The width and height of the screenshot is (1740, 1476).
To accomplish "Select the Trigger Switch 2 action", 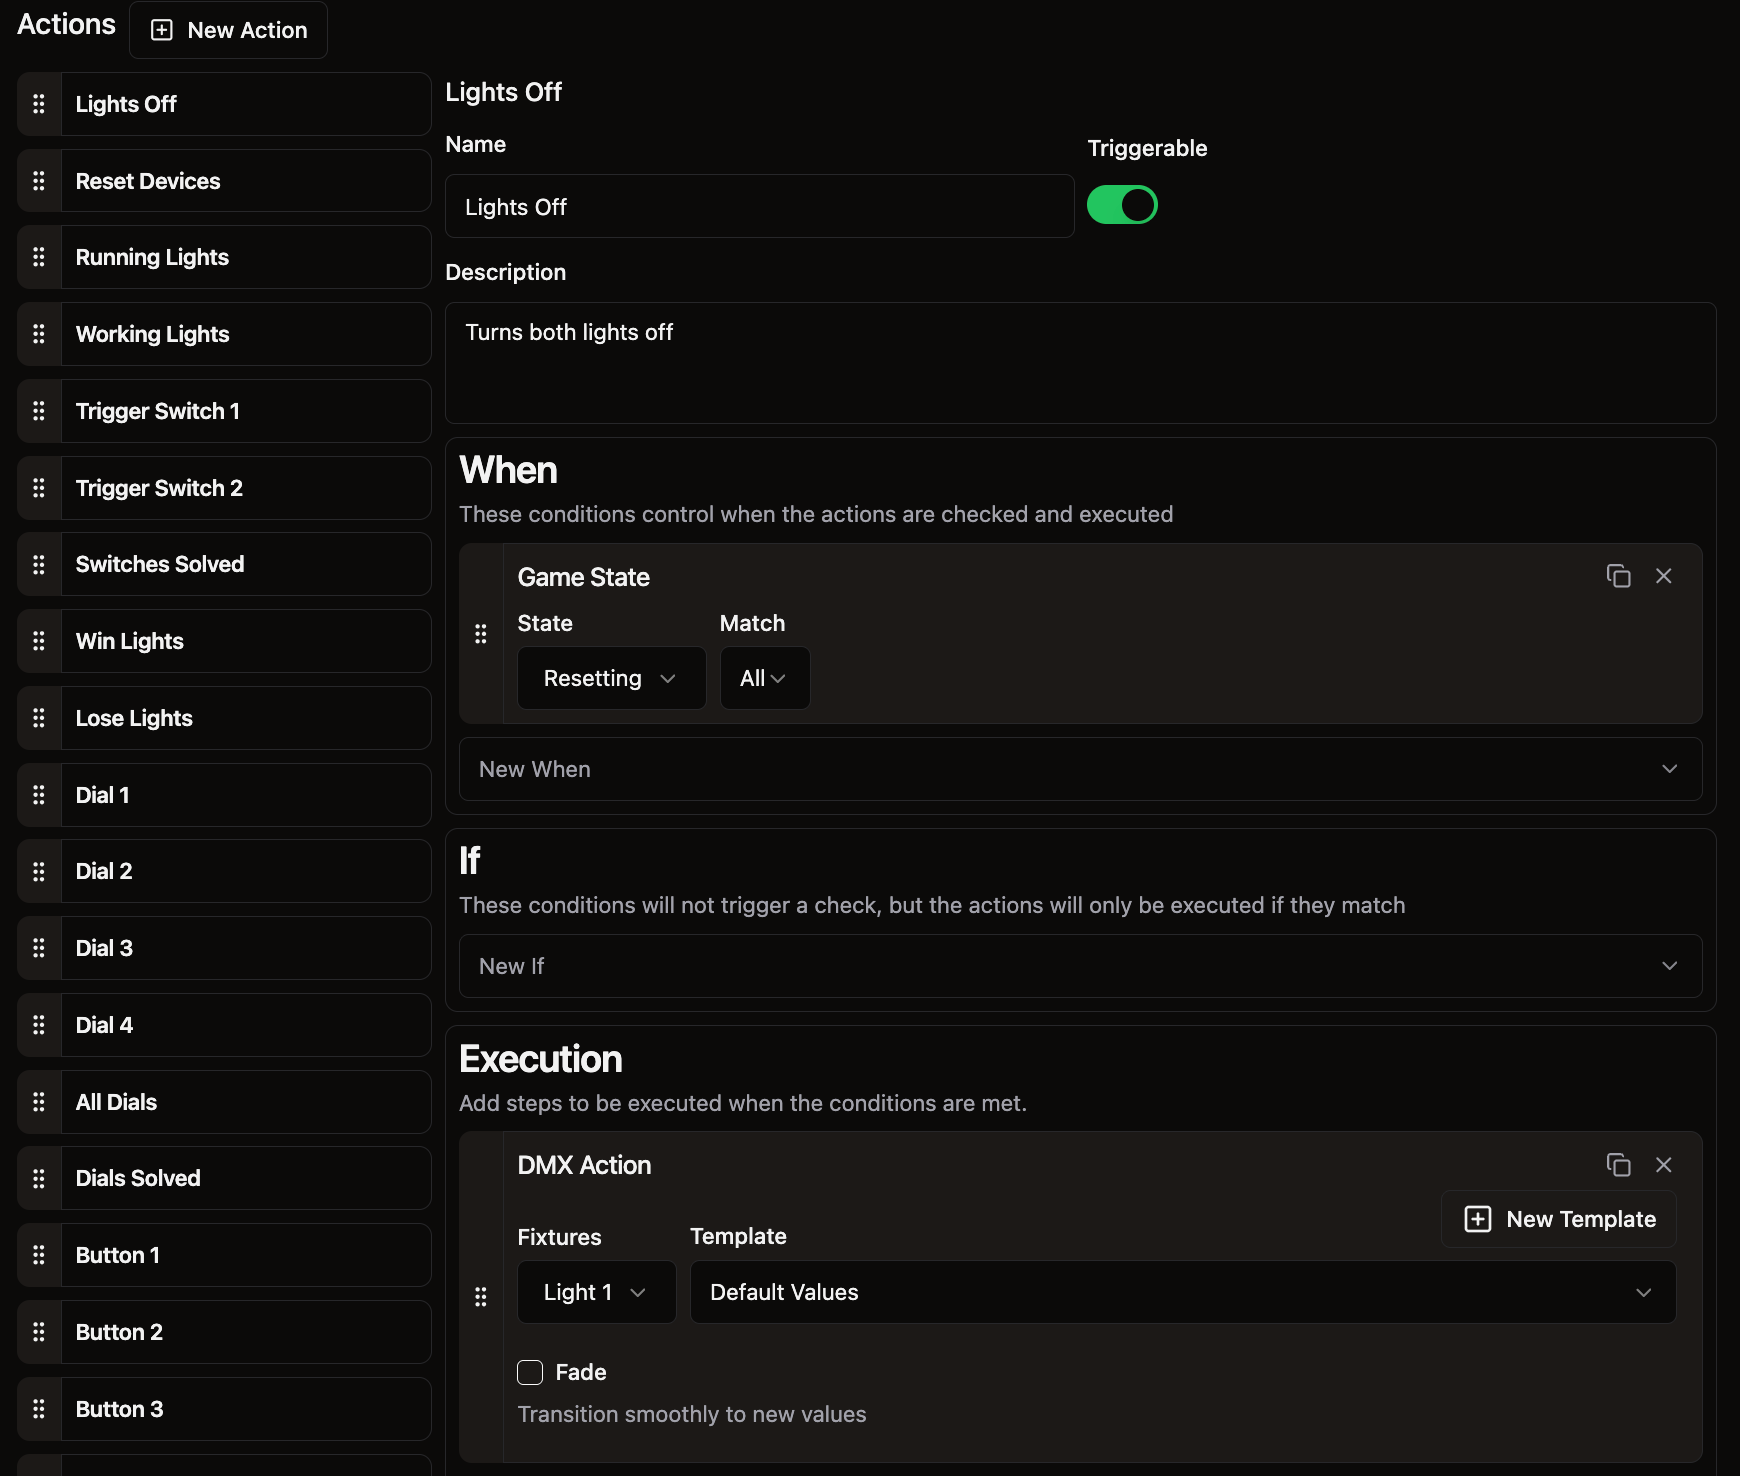I will click(245, 488).
